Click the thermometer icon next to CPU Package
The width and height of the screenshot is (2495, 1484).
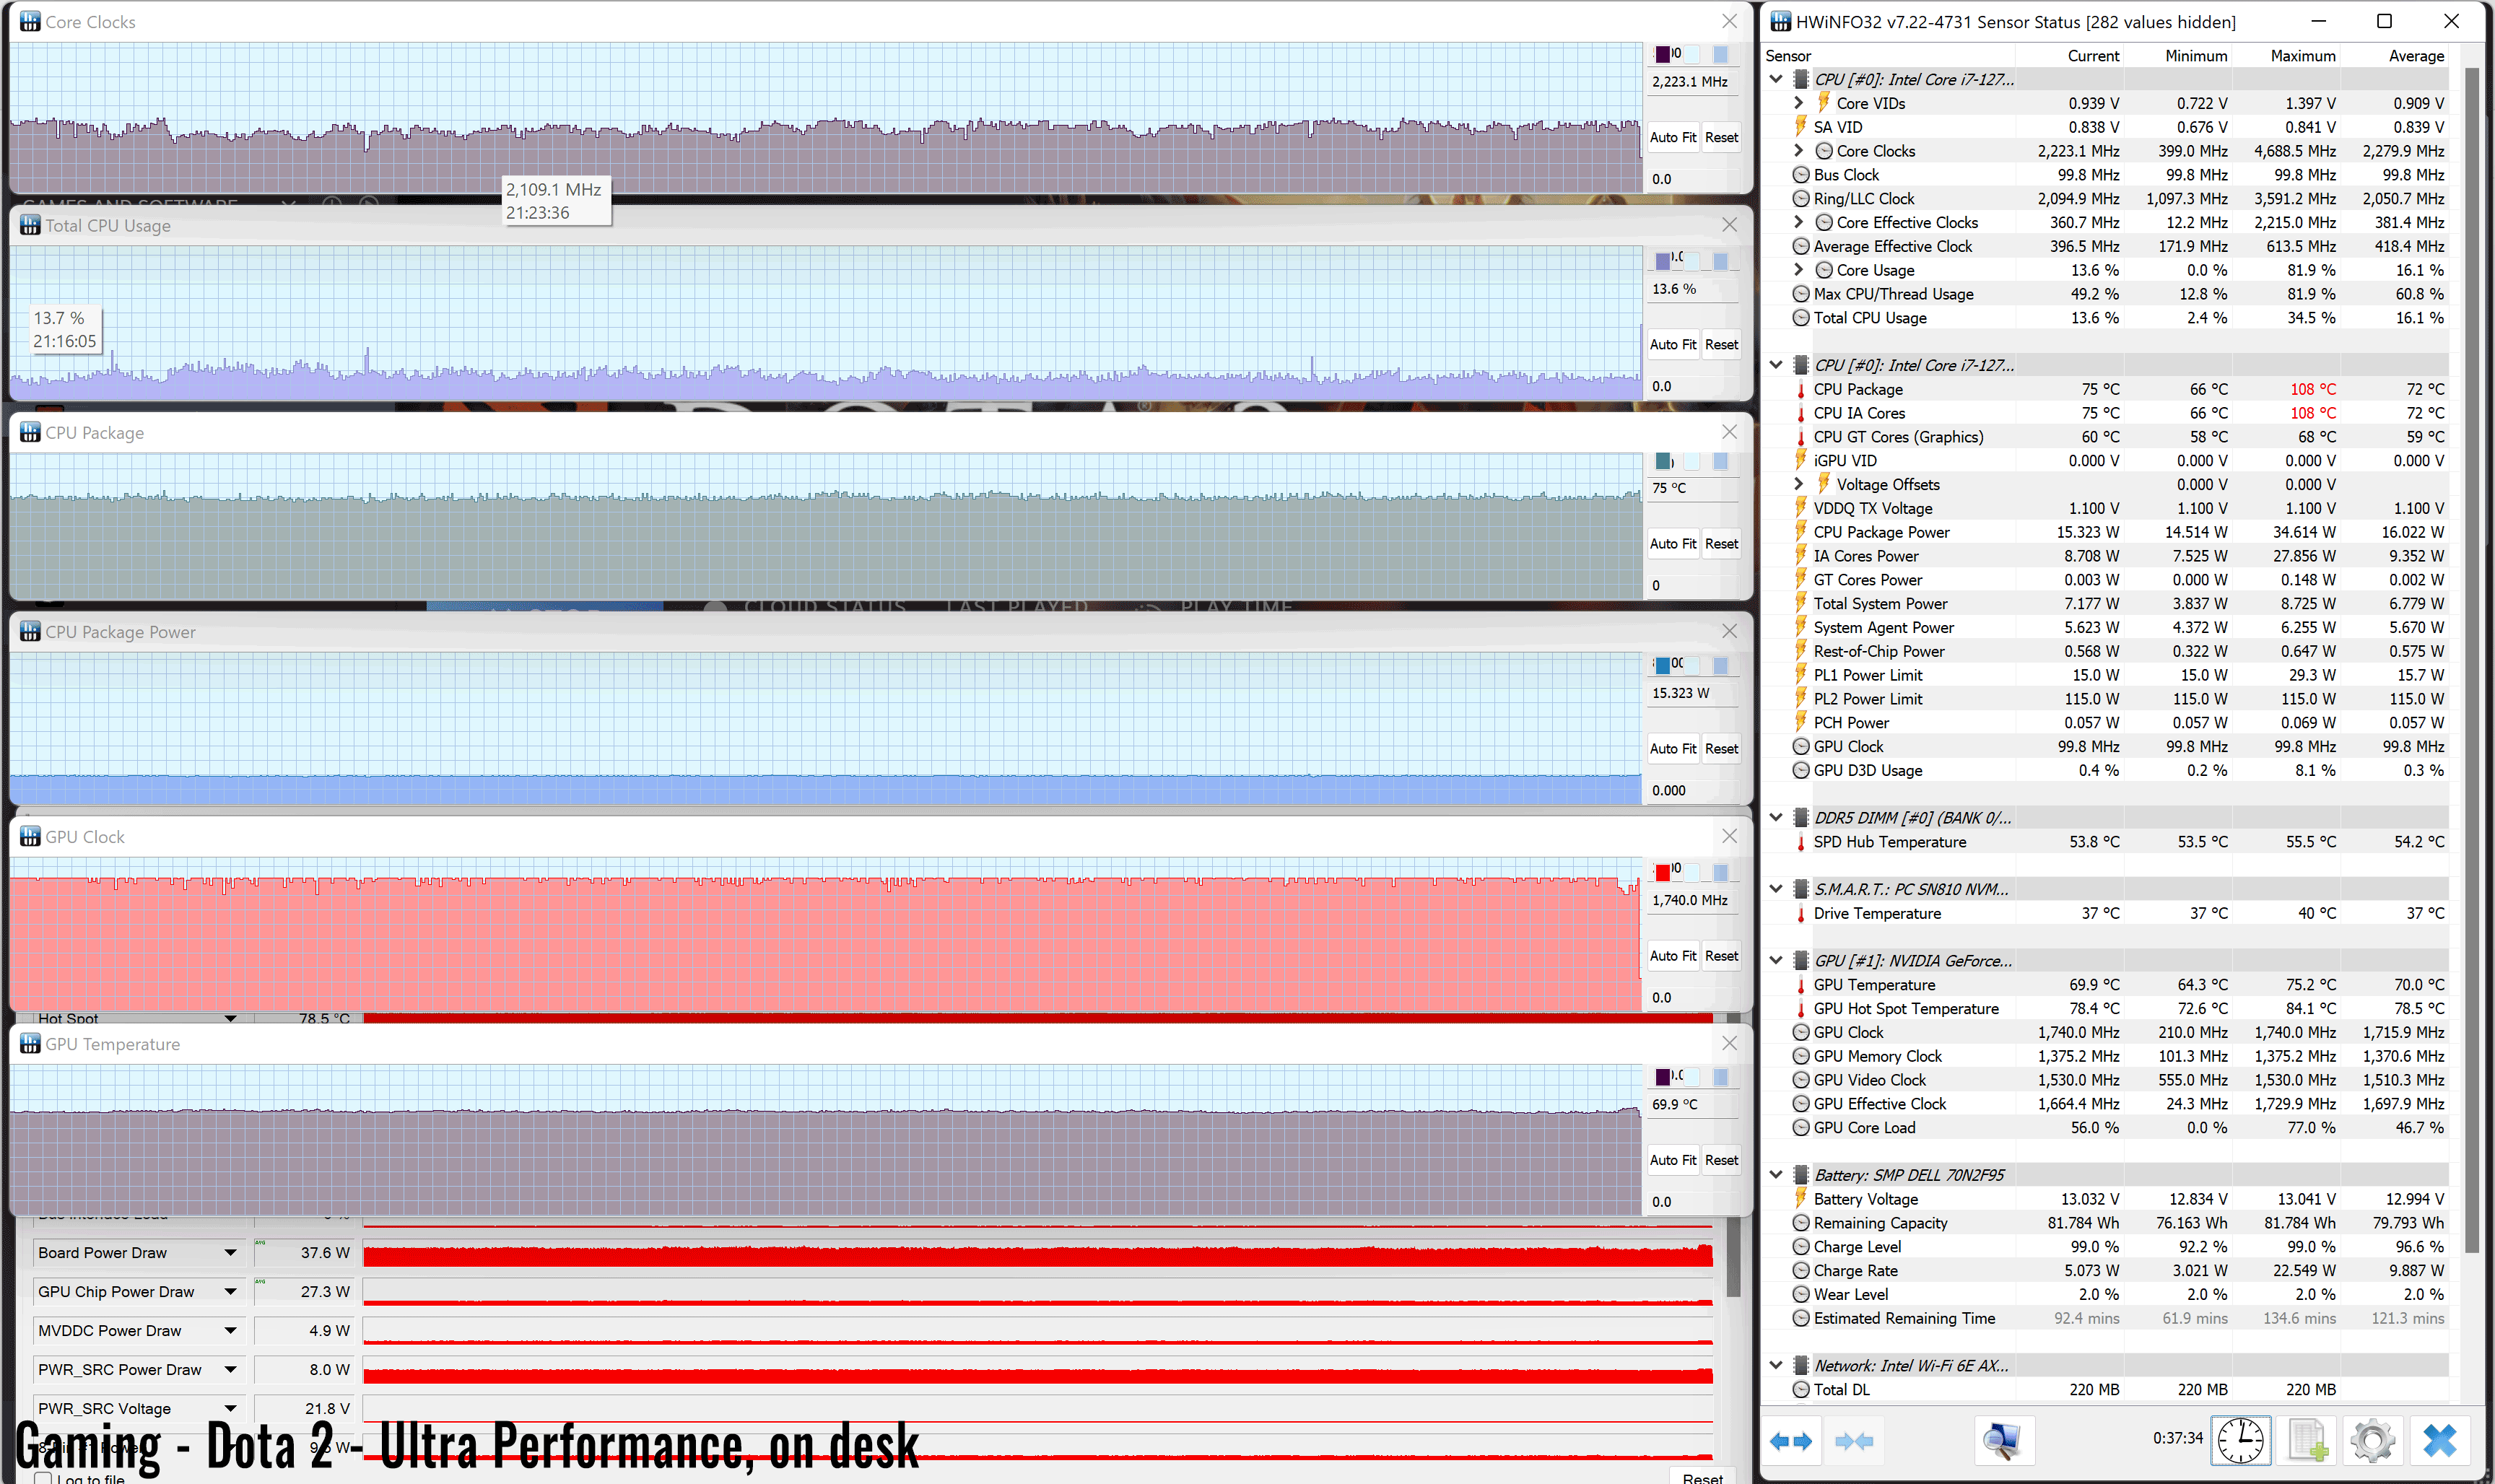(1801, 389)
